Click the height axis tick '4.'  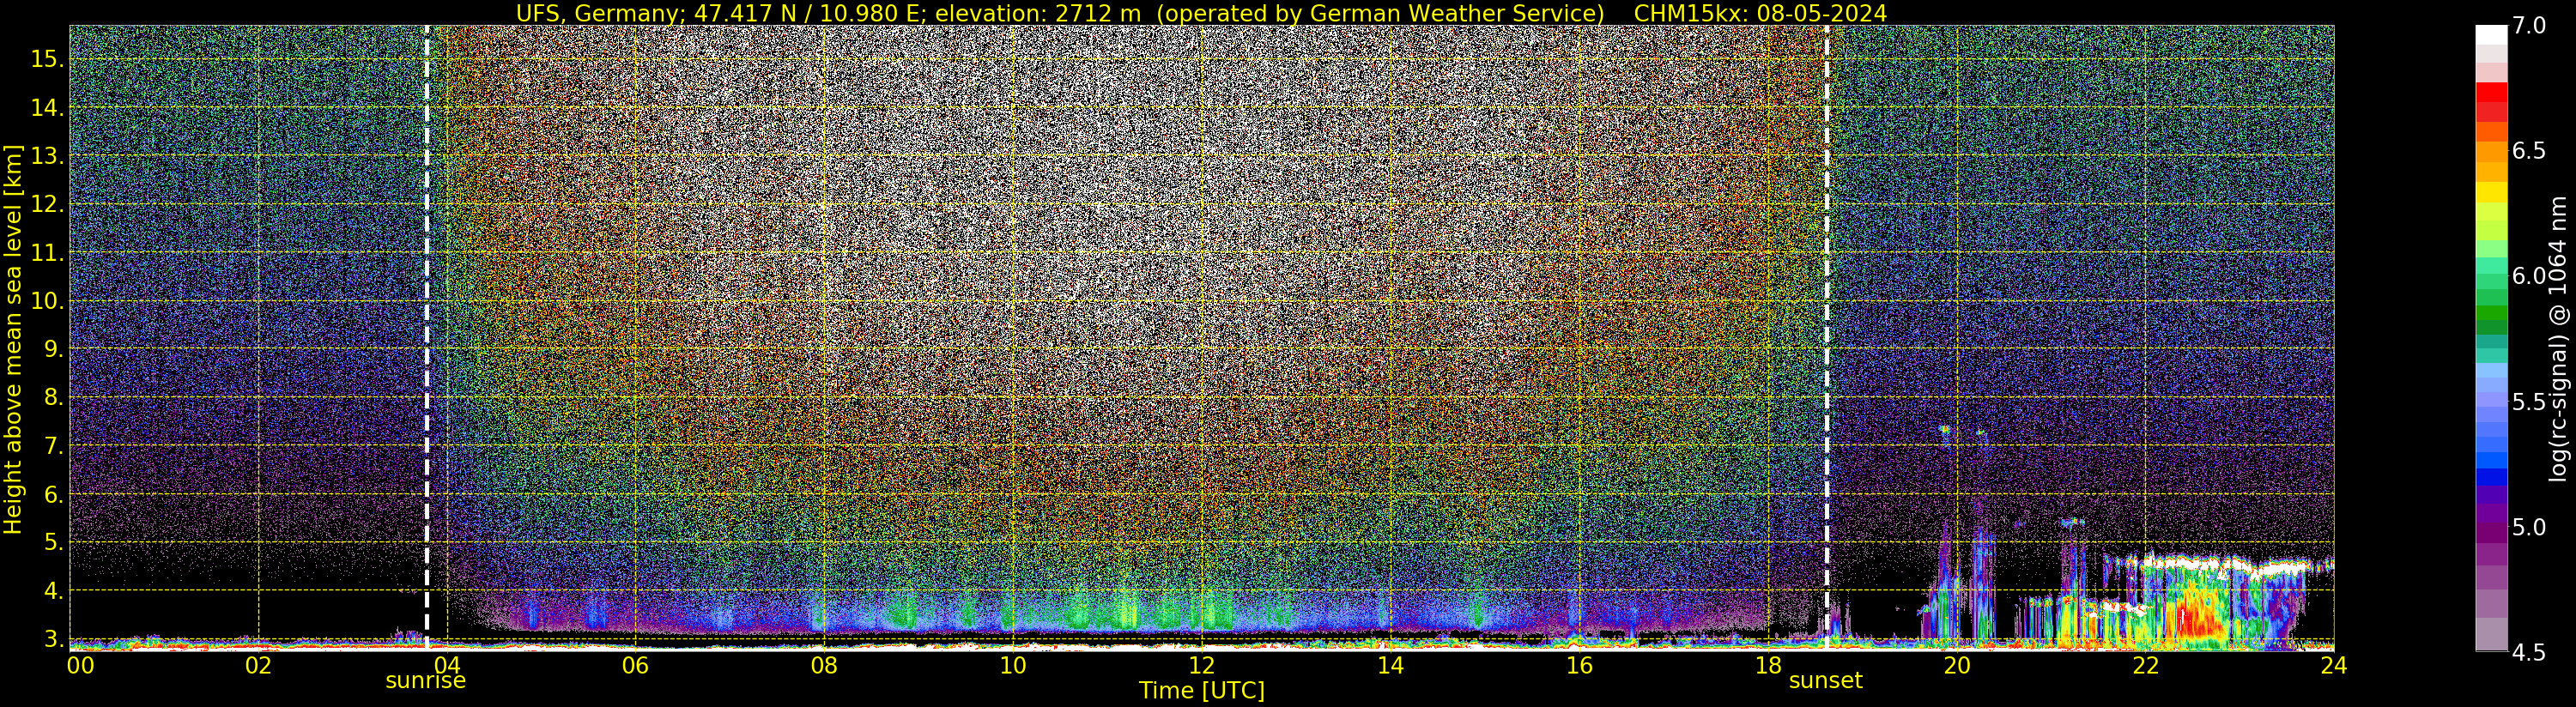click(53, 591)
